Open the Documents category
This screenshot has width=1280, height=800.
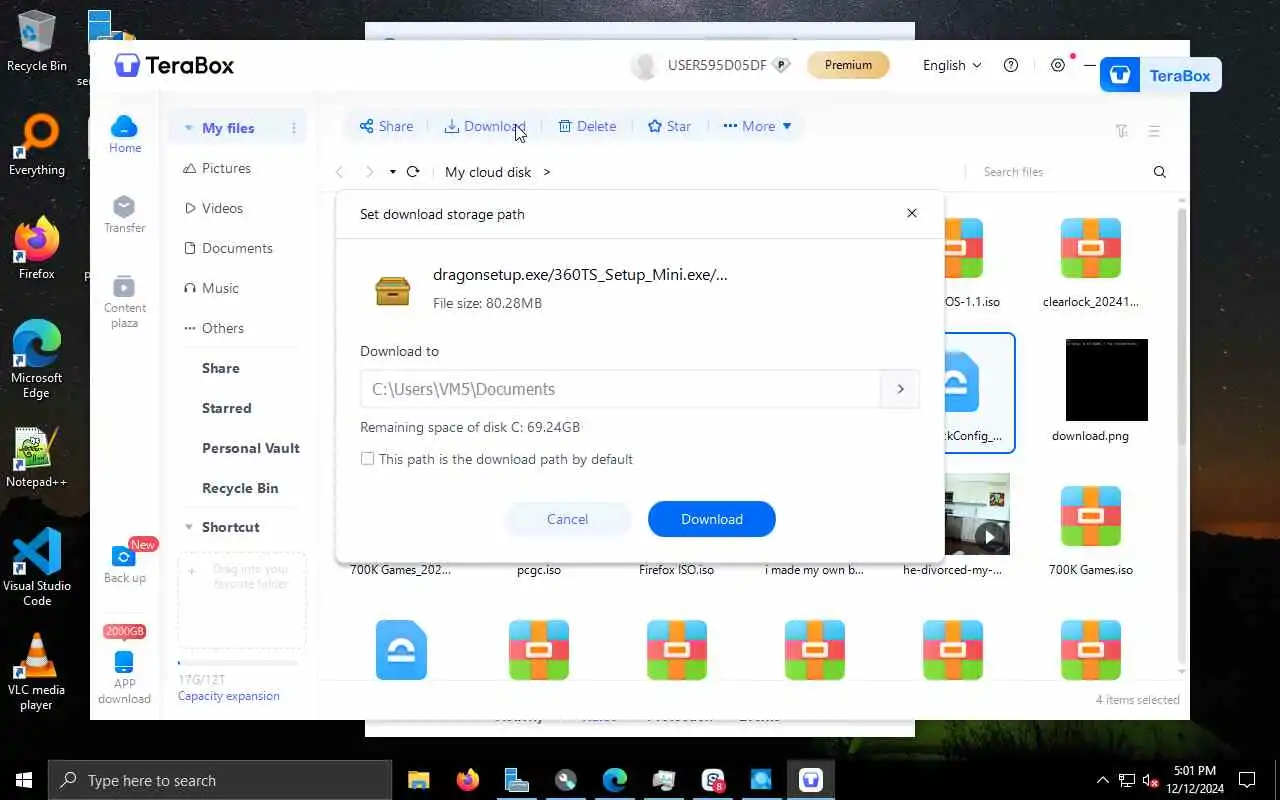228,248
